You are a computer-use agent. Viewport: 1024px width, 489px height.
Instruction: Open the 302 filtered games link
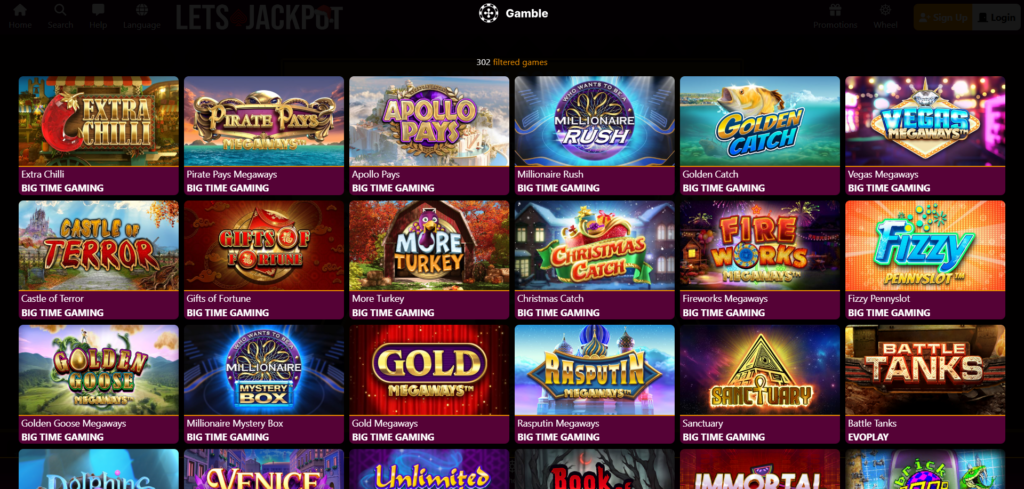tap(511, 62)
